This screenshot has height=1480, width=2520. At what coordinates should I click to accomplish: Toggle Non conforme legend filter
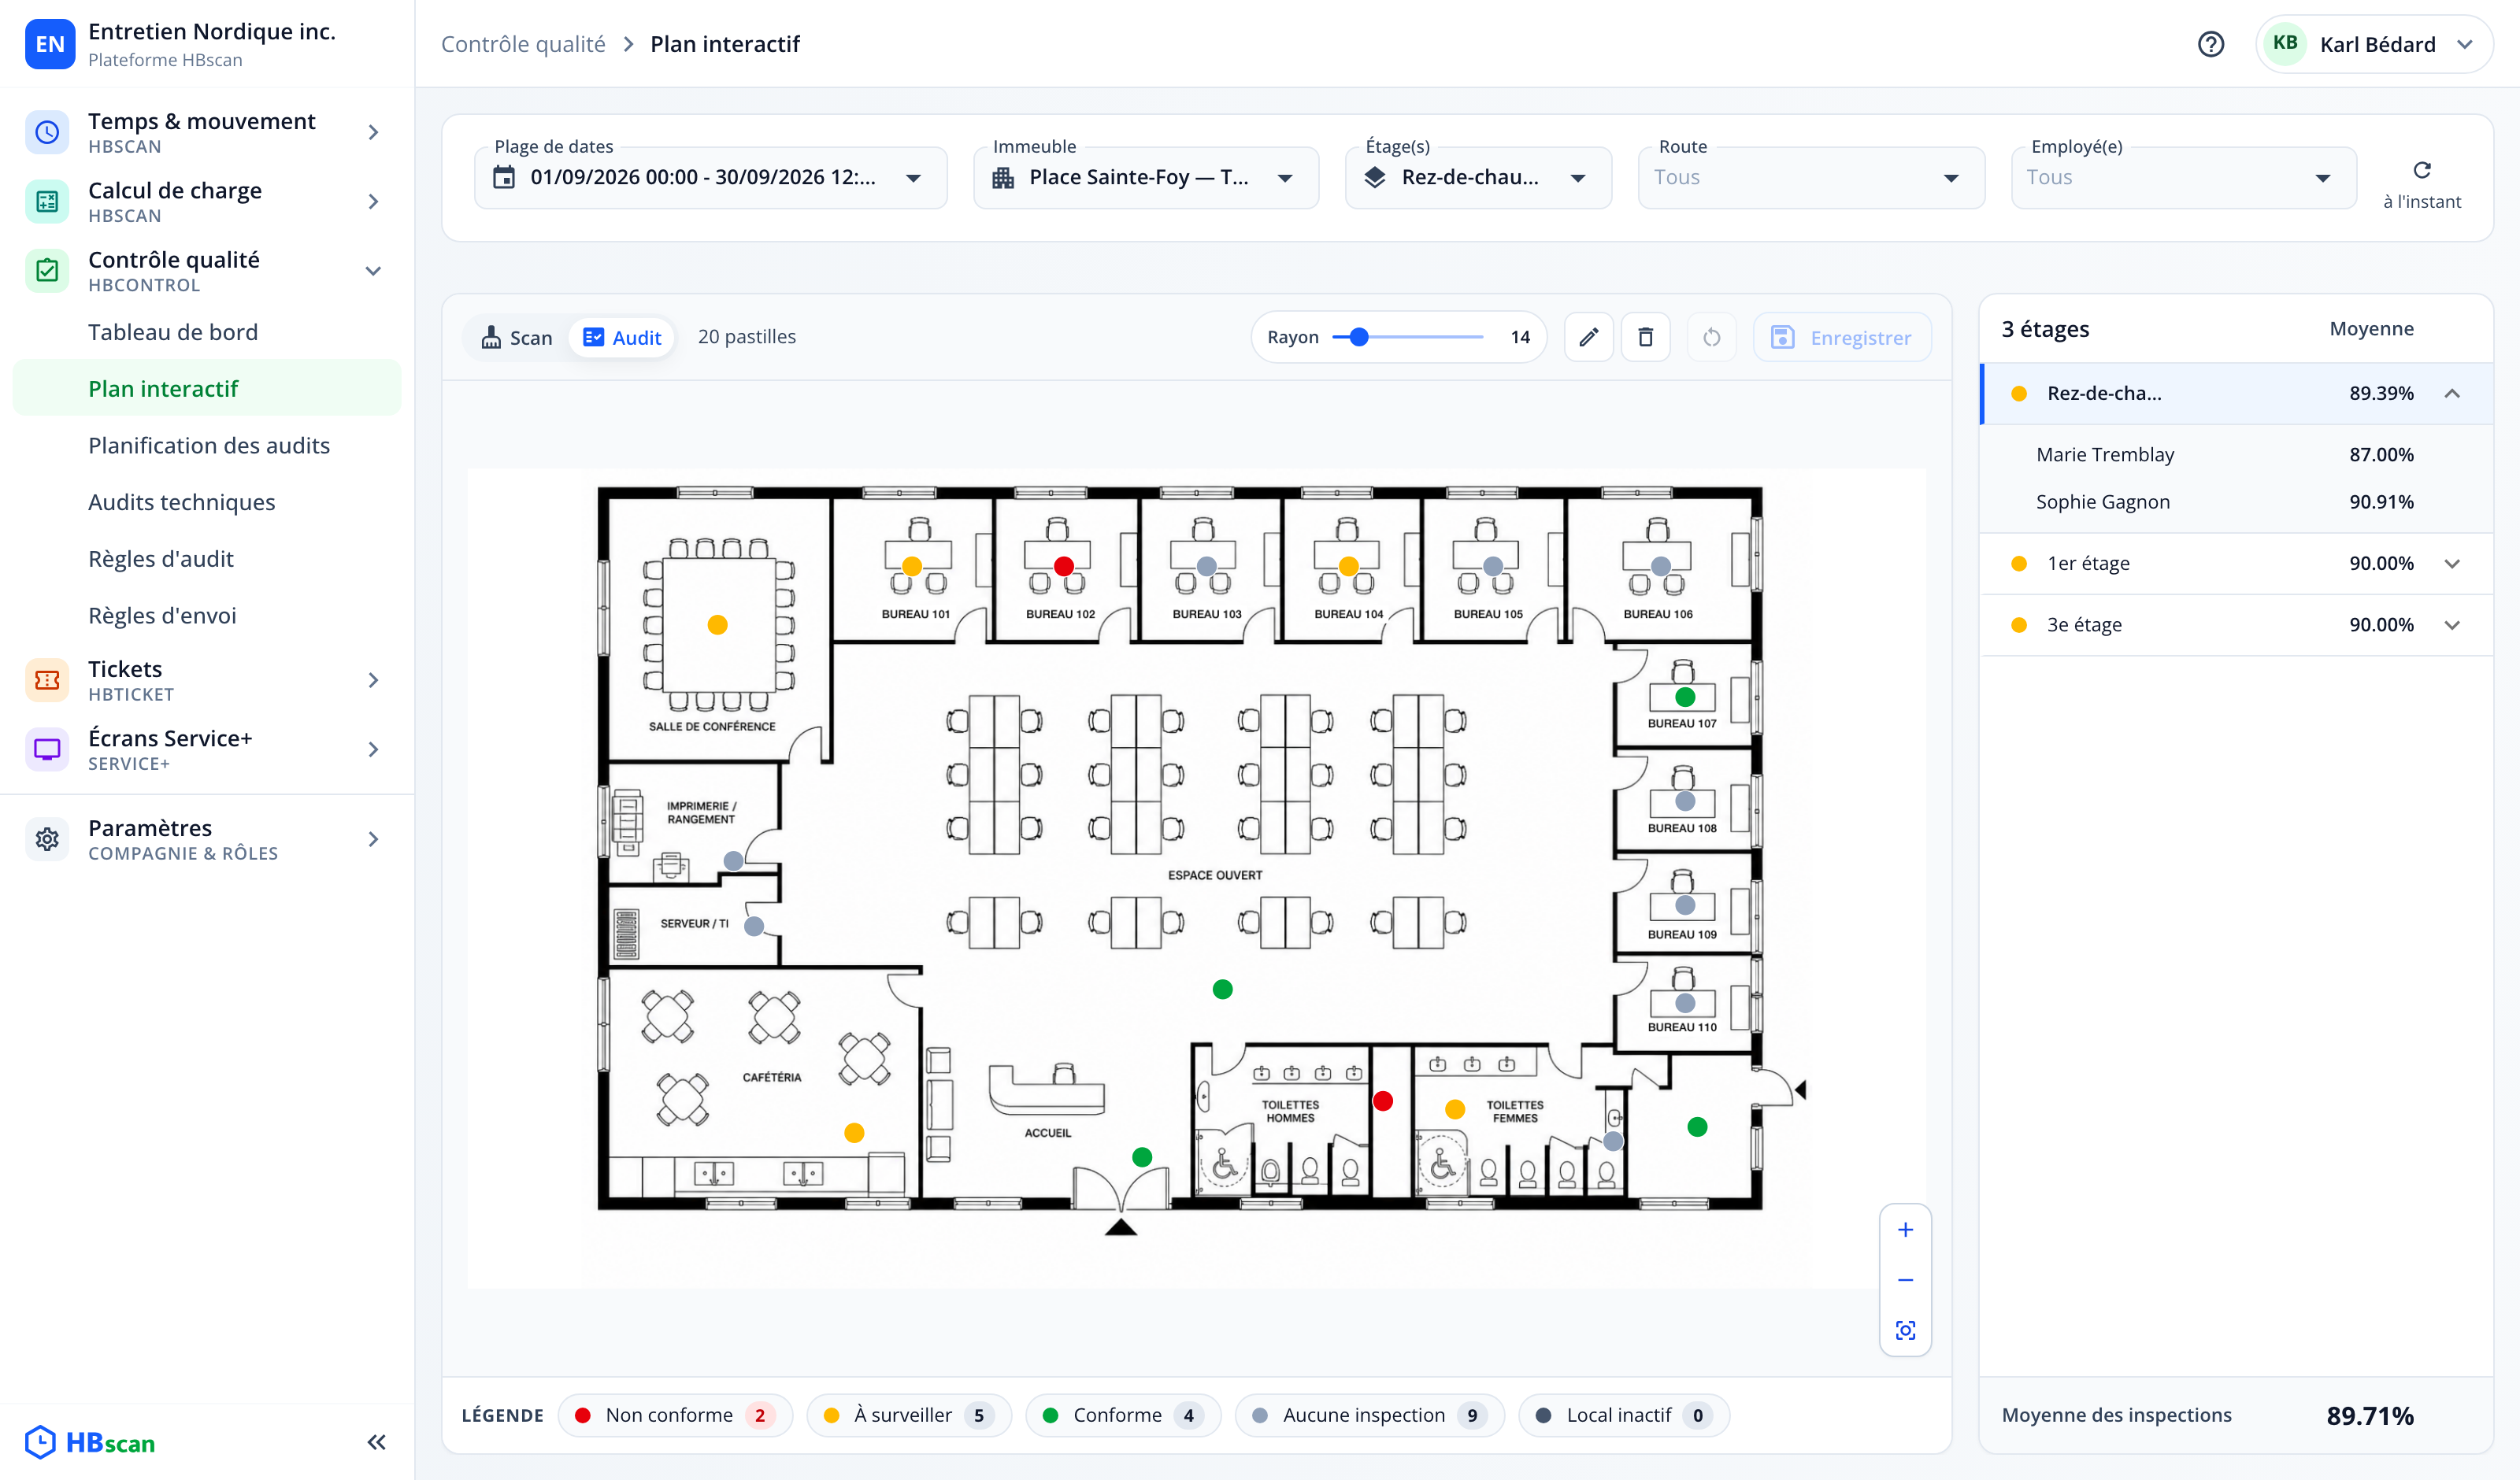675,1415
